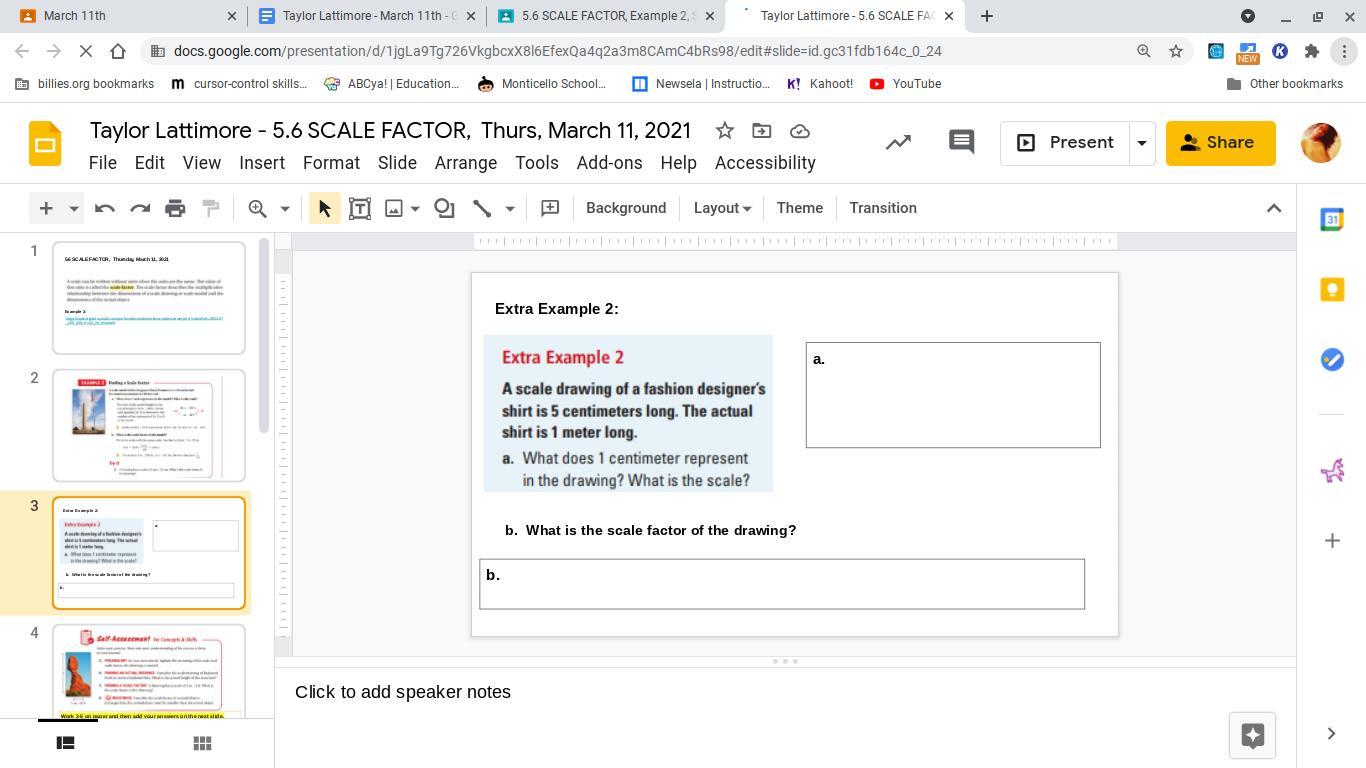Show the side panel chevron
Viewport: 1366px width, 768px height.
point(1331,734)
